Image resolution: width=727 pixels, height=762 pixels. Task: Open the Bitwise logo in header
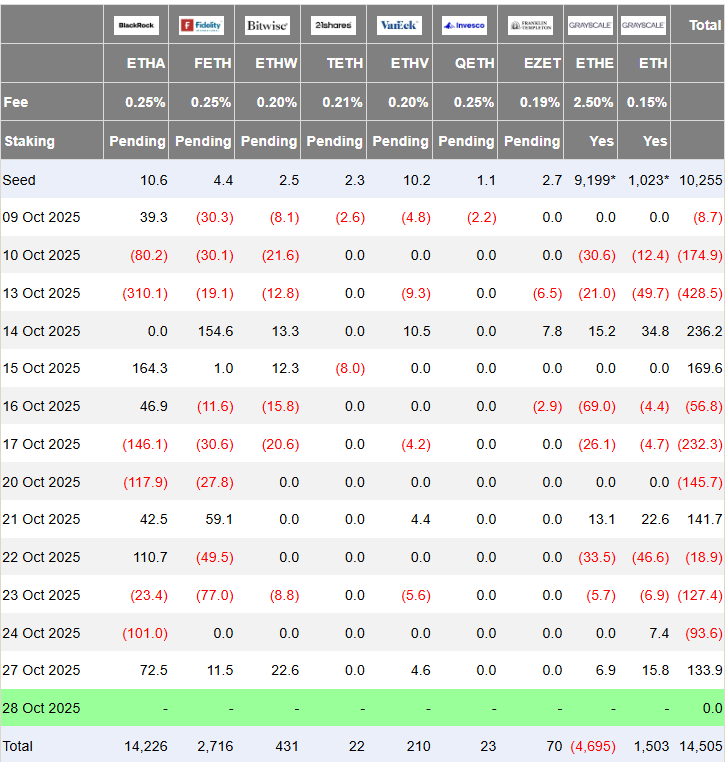point(267,25)
